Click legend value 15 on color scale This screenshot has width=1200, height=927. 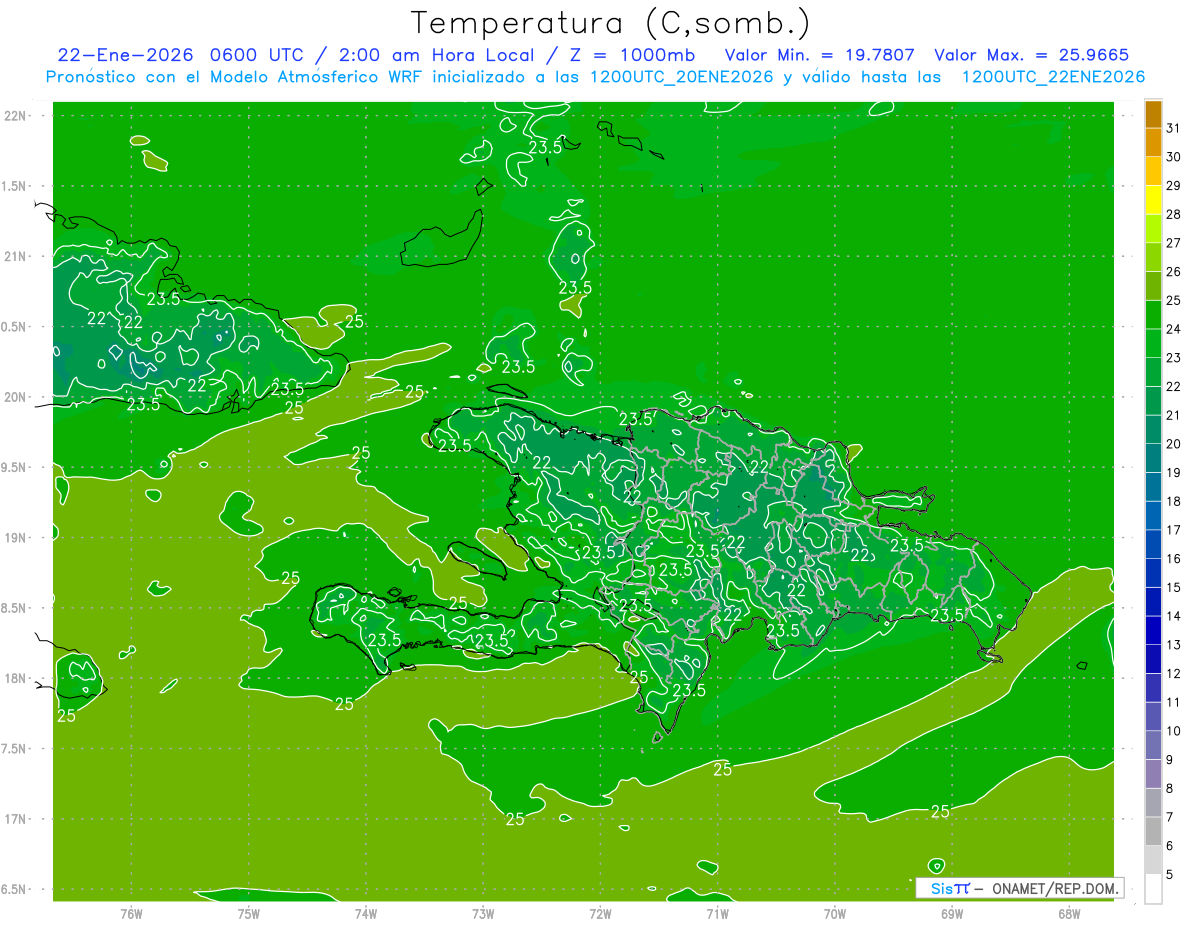coord(1173,587)
